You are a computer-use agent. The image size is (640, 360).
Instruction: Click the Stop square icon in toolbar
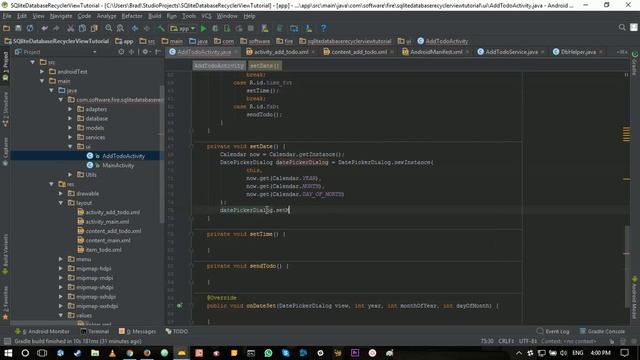(251, 28)
